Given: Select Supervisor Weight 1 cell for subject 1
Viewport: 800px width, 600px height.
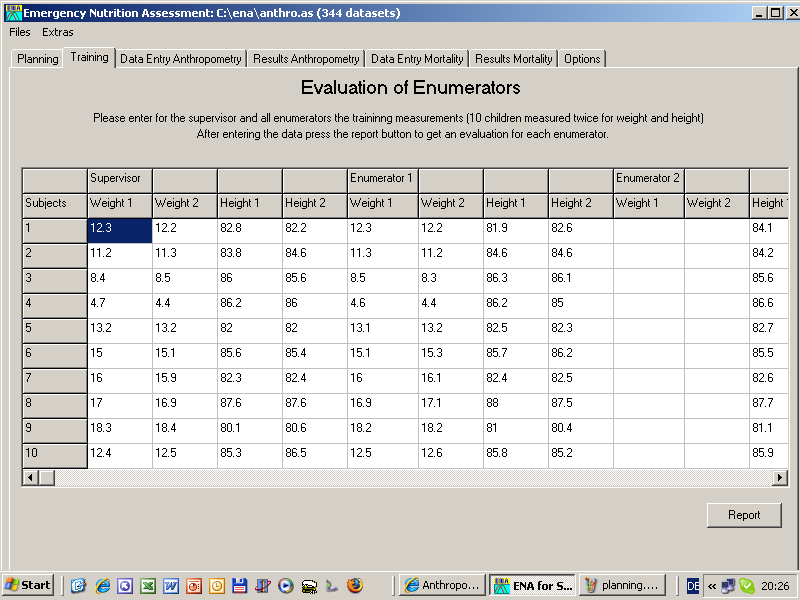Looking at the screenshot, I should click(x=120, y=228).
